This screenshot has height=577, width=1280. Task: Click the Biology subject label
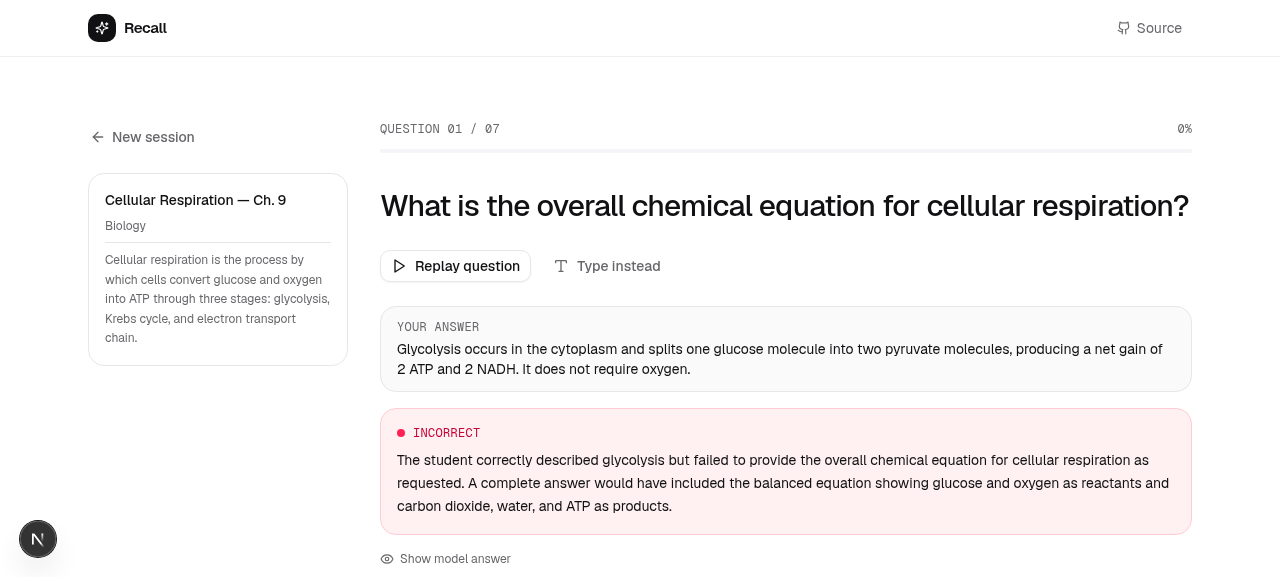pyautogui.click(x=125, y=226)
